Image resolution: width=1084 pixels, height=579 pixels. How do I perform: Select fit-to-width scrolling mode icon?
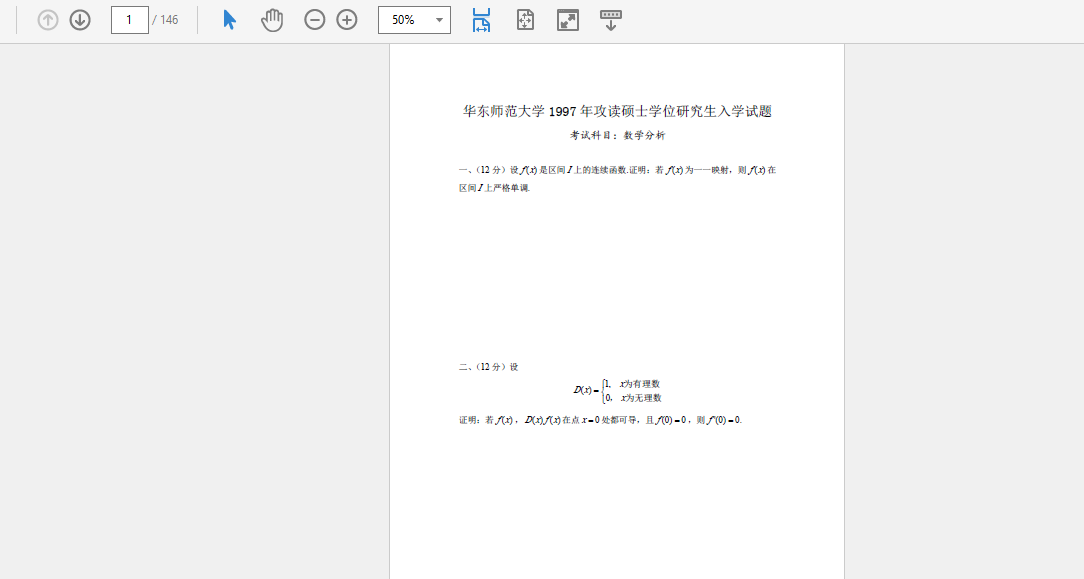click(481, 20)
